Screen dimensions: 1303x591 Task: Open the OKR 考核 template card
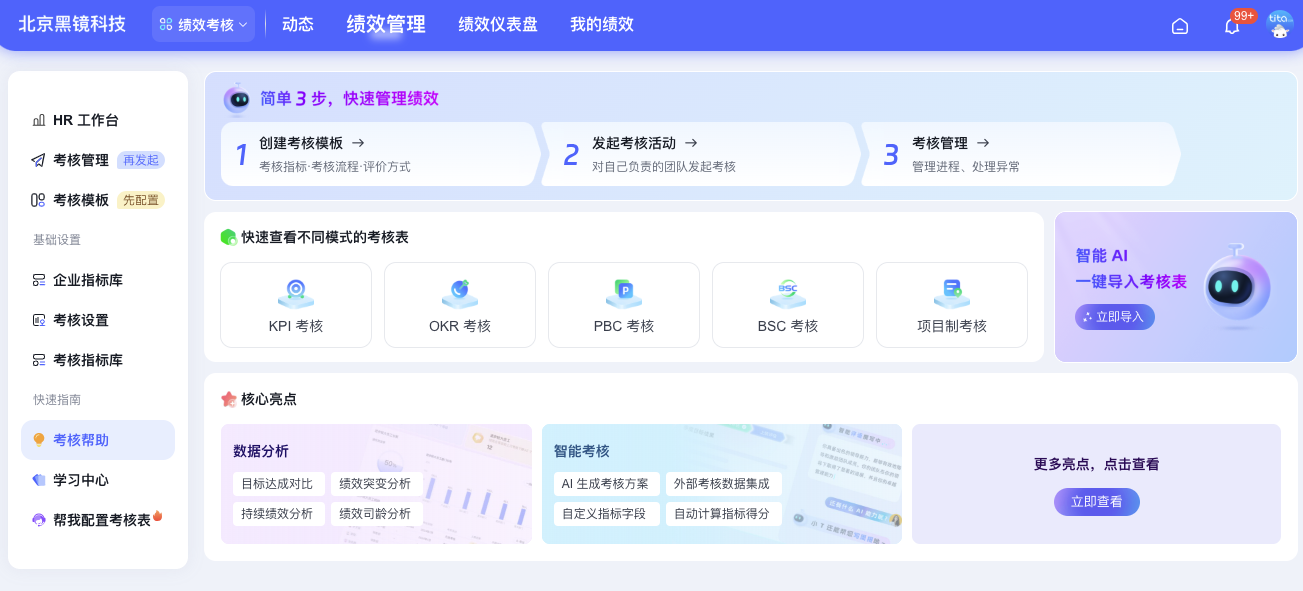[460, 305]
